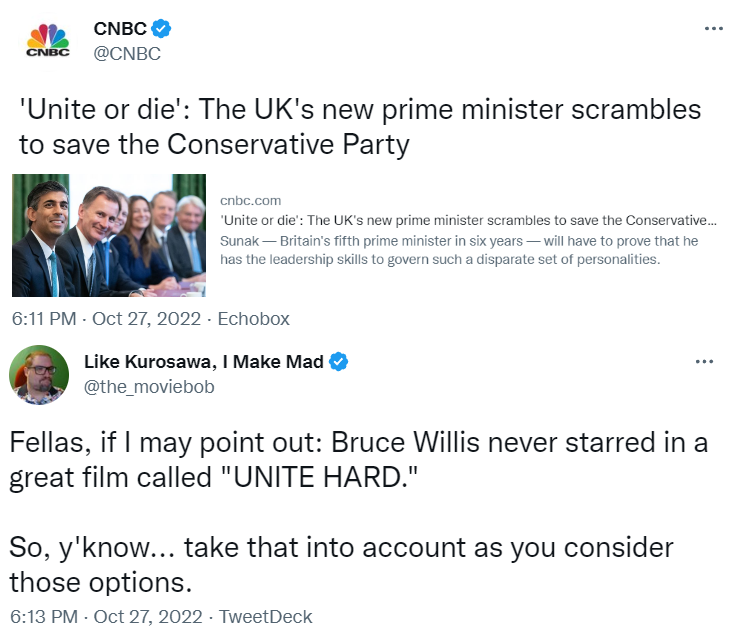The height and width of the screenshot is (640, 733).
Task: Click the verified badge beside 'I Make Mad'
Action: 340,362
